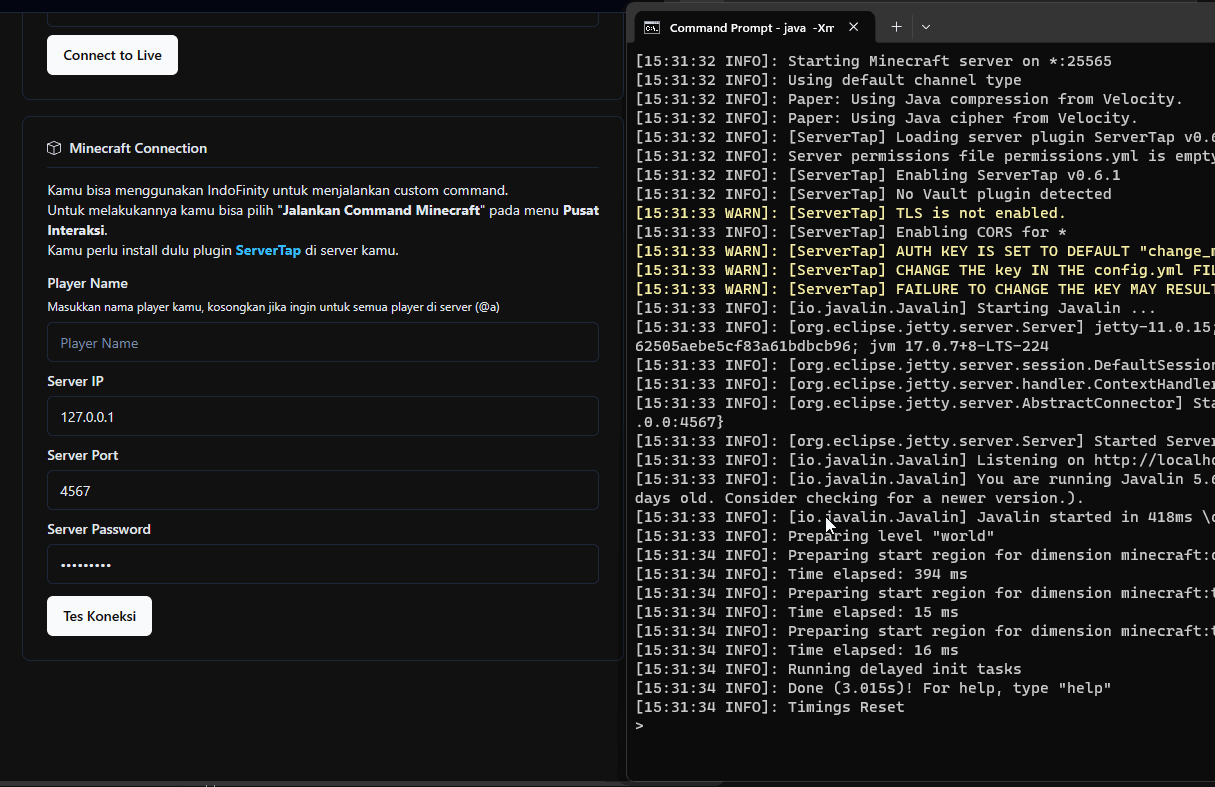Click the Command Prompt terminal icon in tab
1215x787 pixels.
pos(652,28)
